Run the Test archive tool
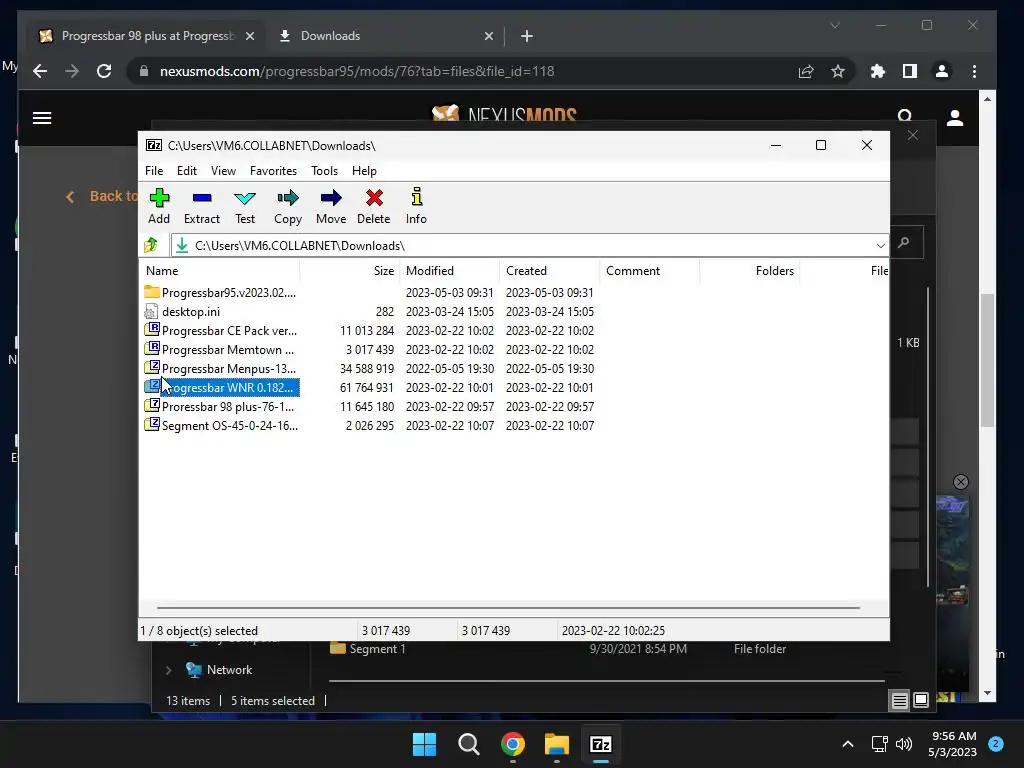This screenshot has height=768, width=1024. (245, 206)
